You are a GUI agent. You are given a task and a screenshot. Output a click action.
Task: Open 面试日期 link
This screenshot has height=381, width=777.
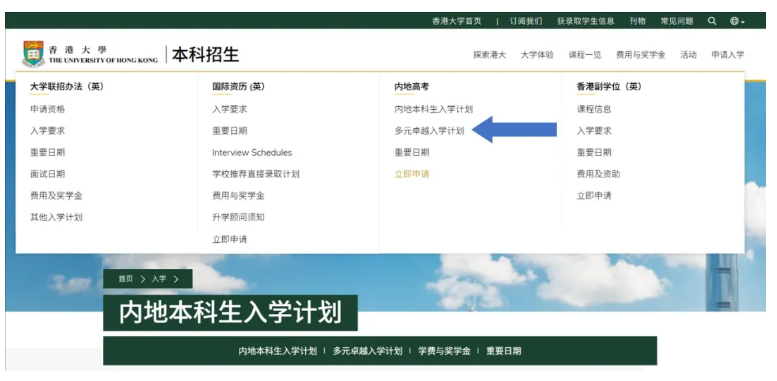48,174
